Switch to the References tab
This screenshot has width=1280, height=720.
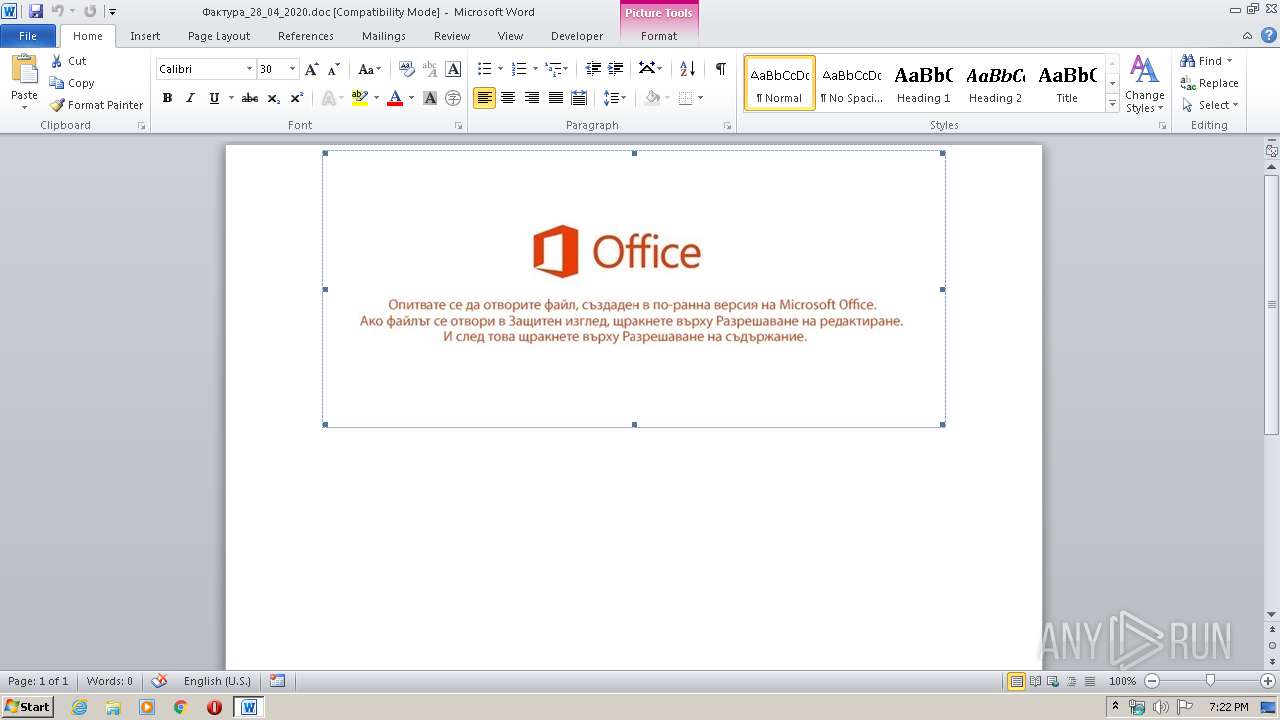306,36
